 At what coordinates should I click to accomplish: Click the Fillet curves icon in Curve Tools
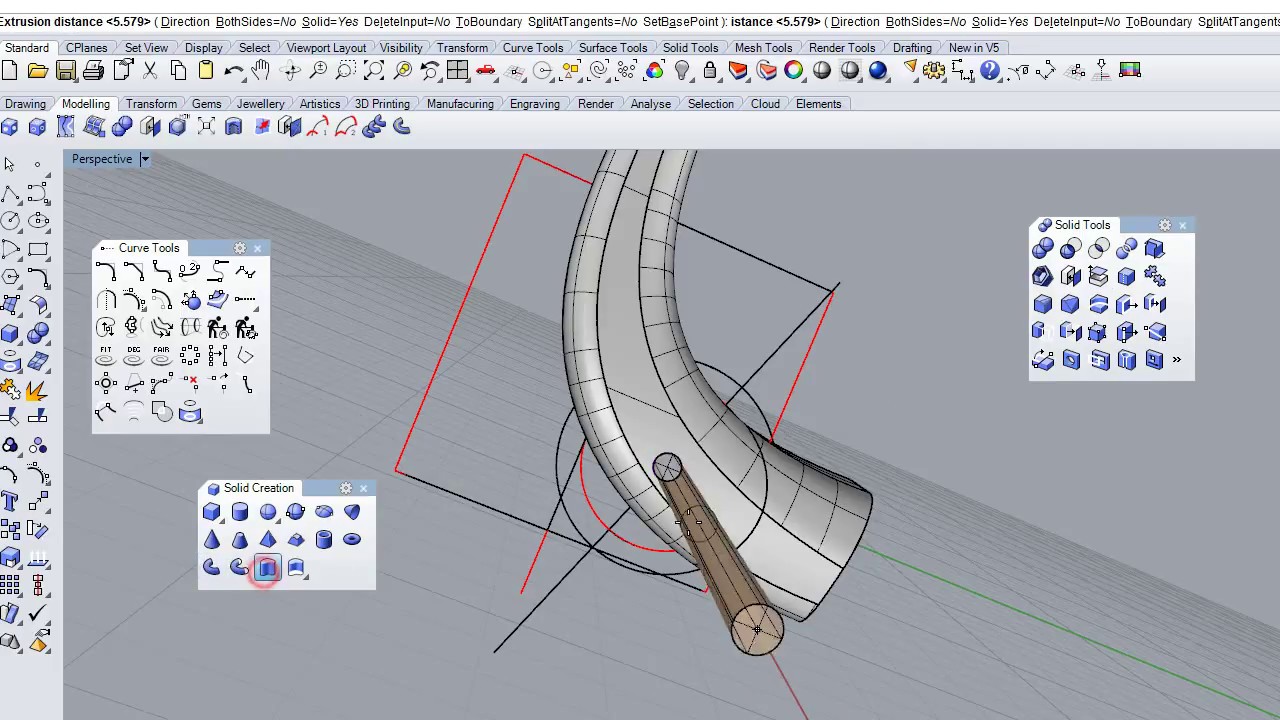pyautogui.click(x=106, y=271)
